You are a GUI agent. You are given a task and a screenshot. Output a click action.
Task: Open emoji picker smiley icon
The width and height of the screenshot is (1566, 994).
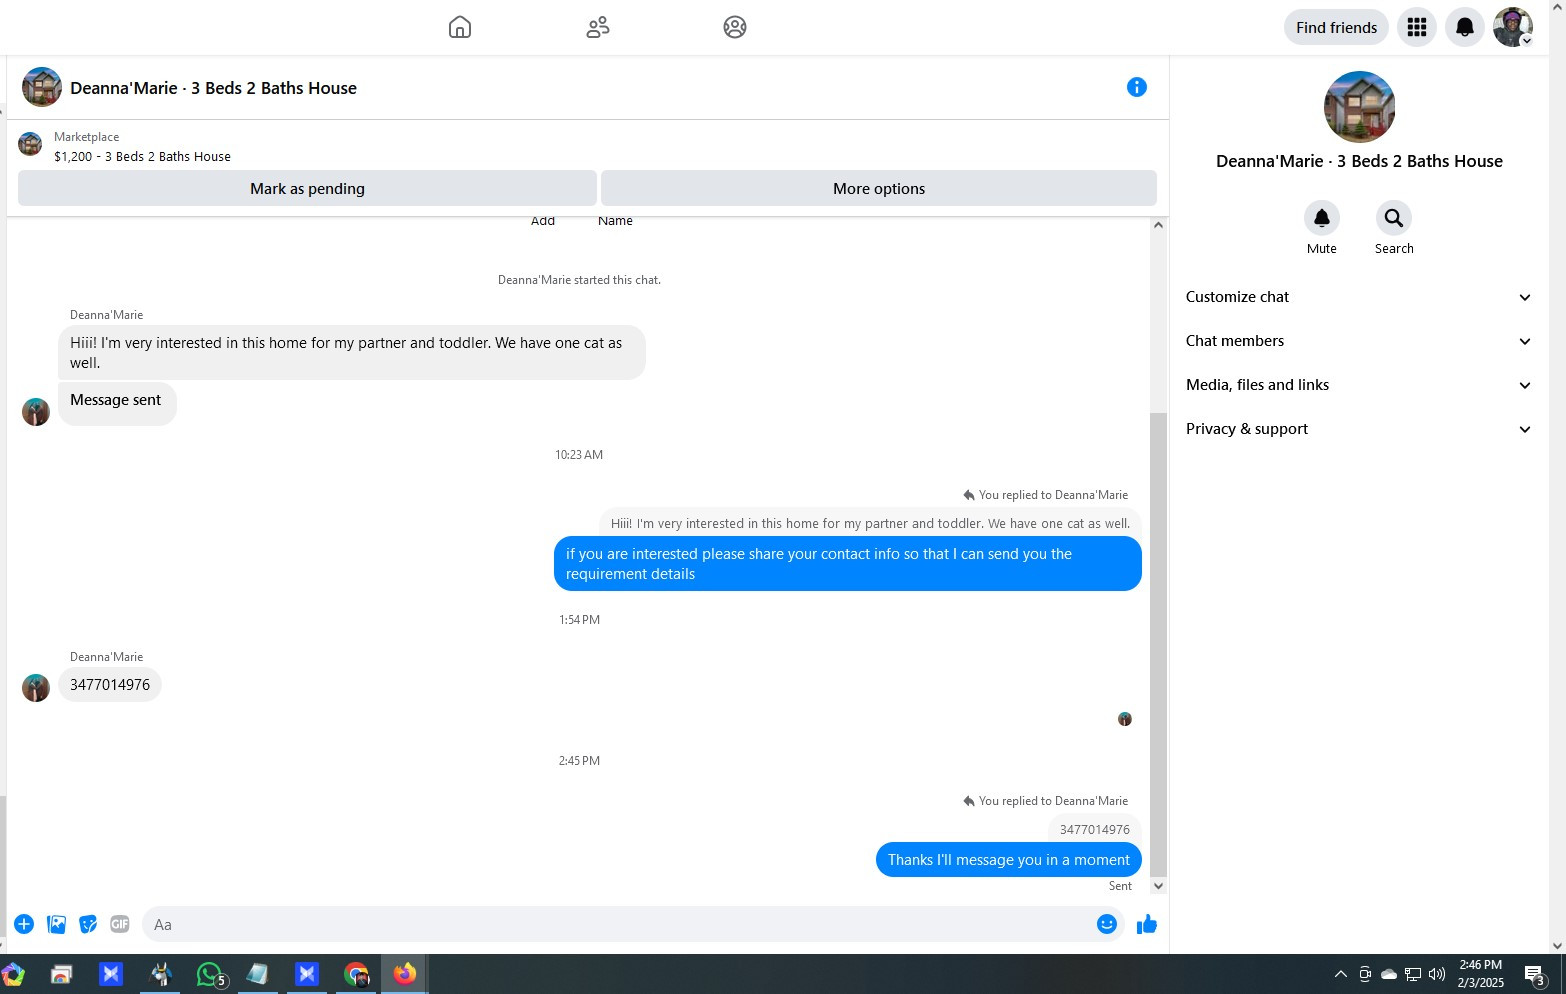coord(1107,924)
